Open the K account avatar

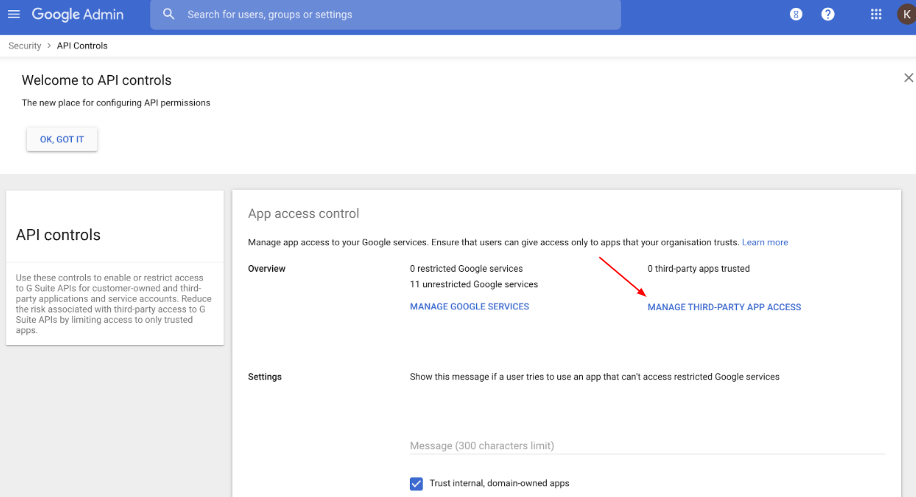tap(907, 15)
